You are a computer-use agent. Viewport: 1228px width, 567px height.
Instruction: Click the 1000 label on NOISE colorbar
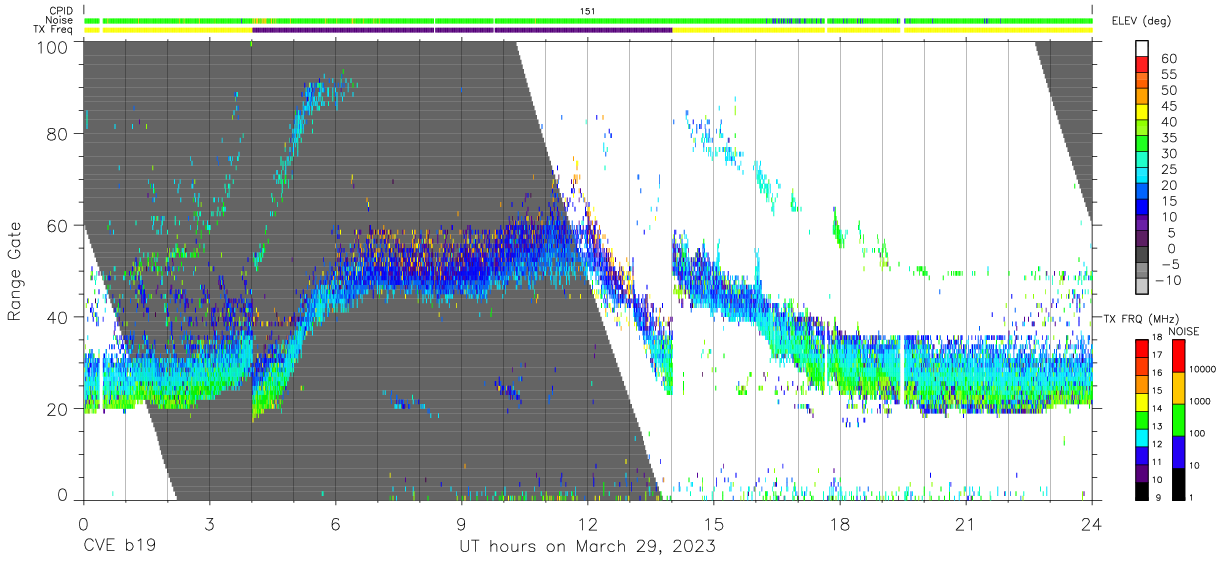(1201, 402)
